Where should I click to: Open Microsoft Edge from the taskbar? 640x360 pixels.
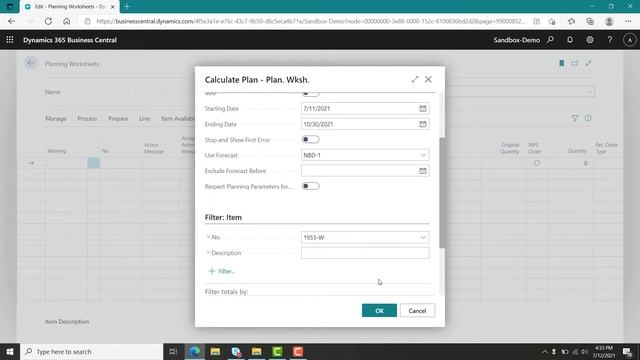click(195, 351)
